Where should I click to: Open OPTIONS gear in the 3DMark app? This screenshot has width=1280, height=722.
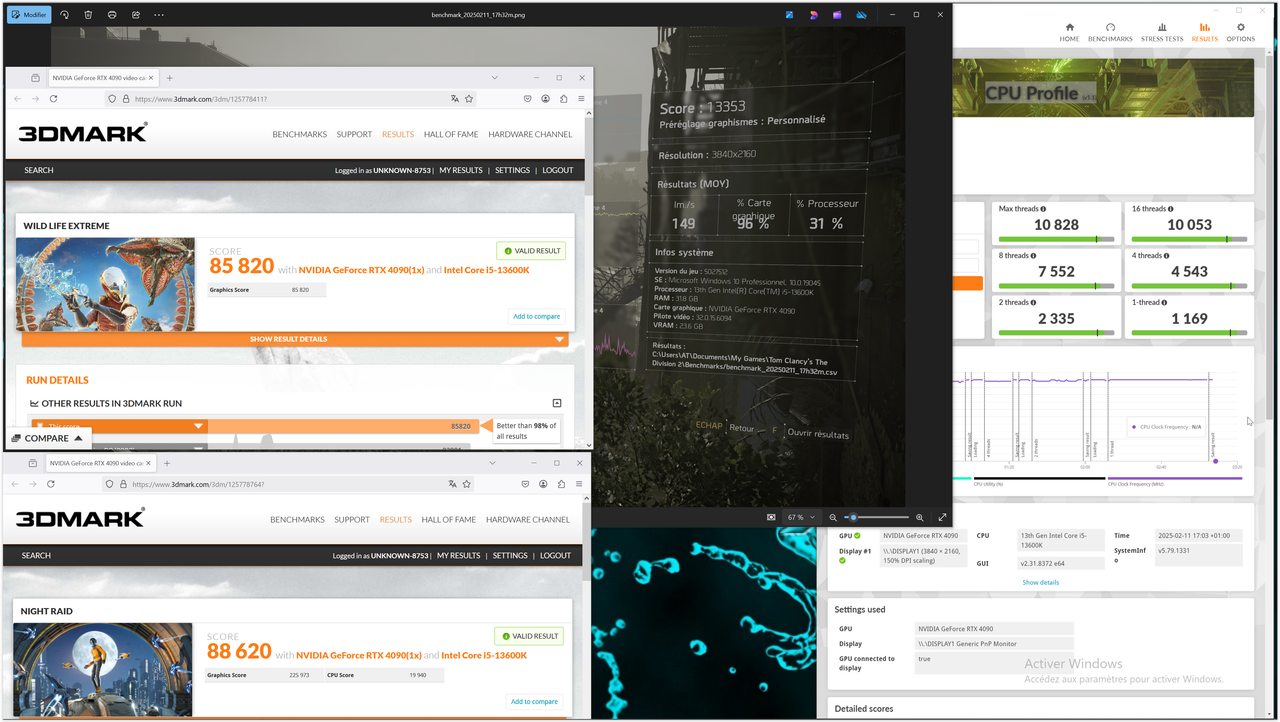(x=1241, y=33)
